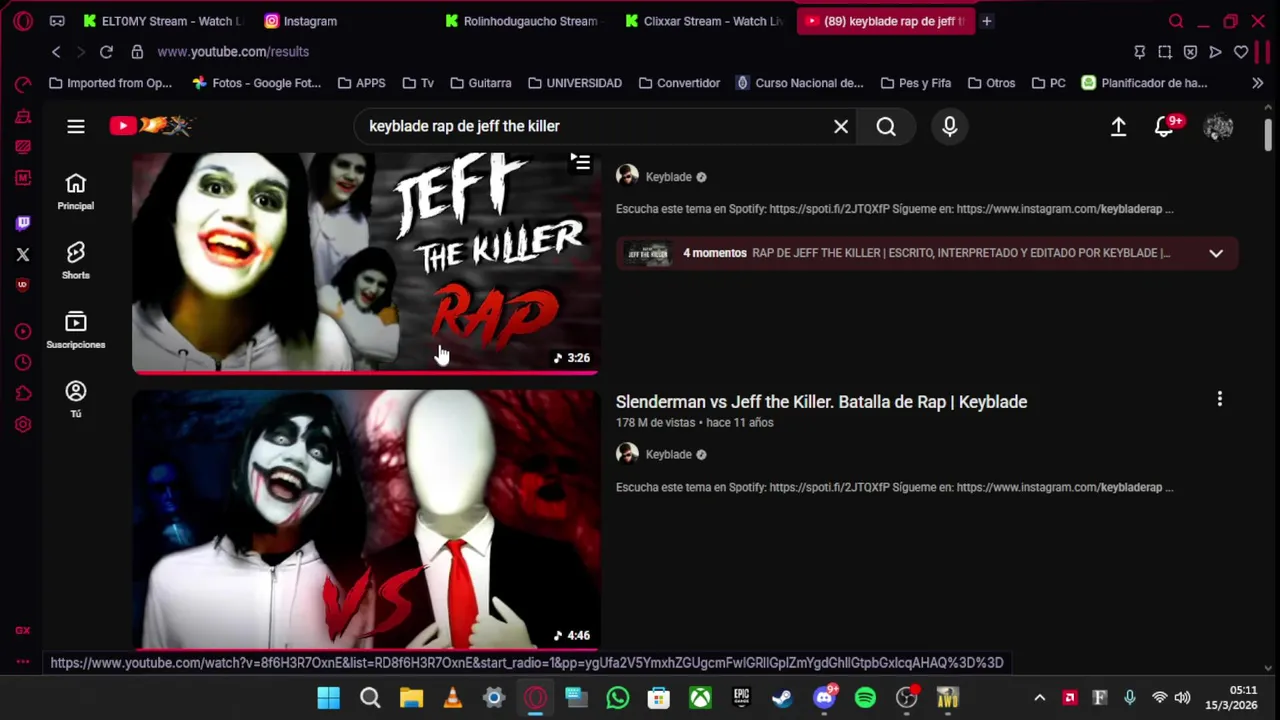
Task: Open Planificador bookmark
Action: point(1144,83)
